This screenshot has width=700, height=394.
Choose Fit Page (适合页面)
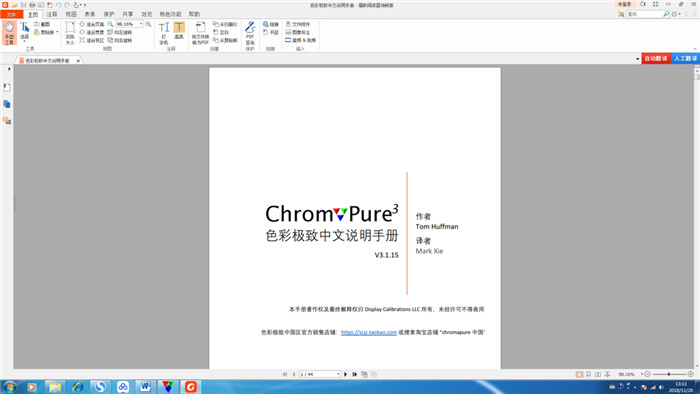(x=92, y=24)
